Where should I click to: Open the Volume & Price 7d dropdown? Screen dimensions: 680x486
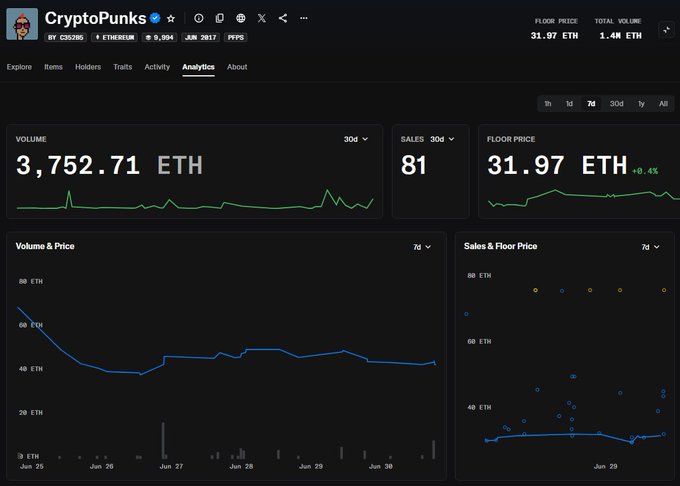coord(422,247)
